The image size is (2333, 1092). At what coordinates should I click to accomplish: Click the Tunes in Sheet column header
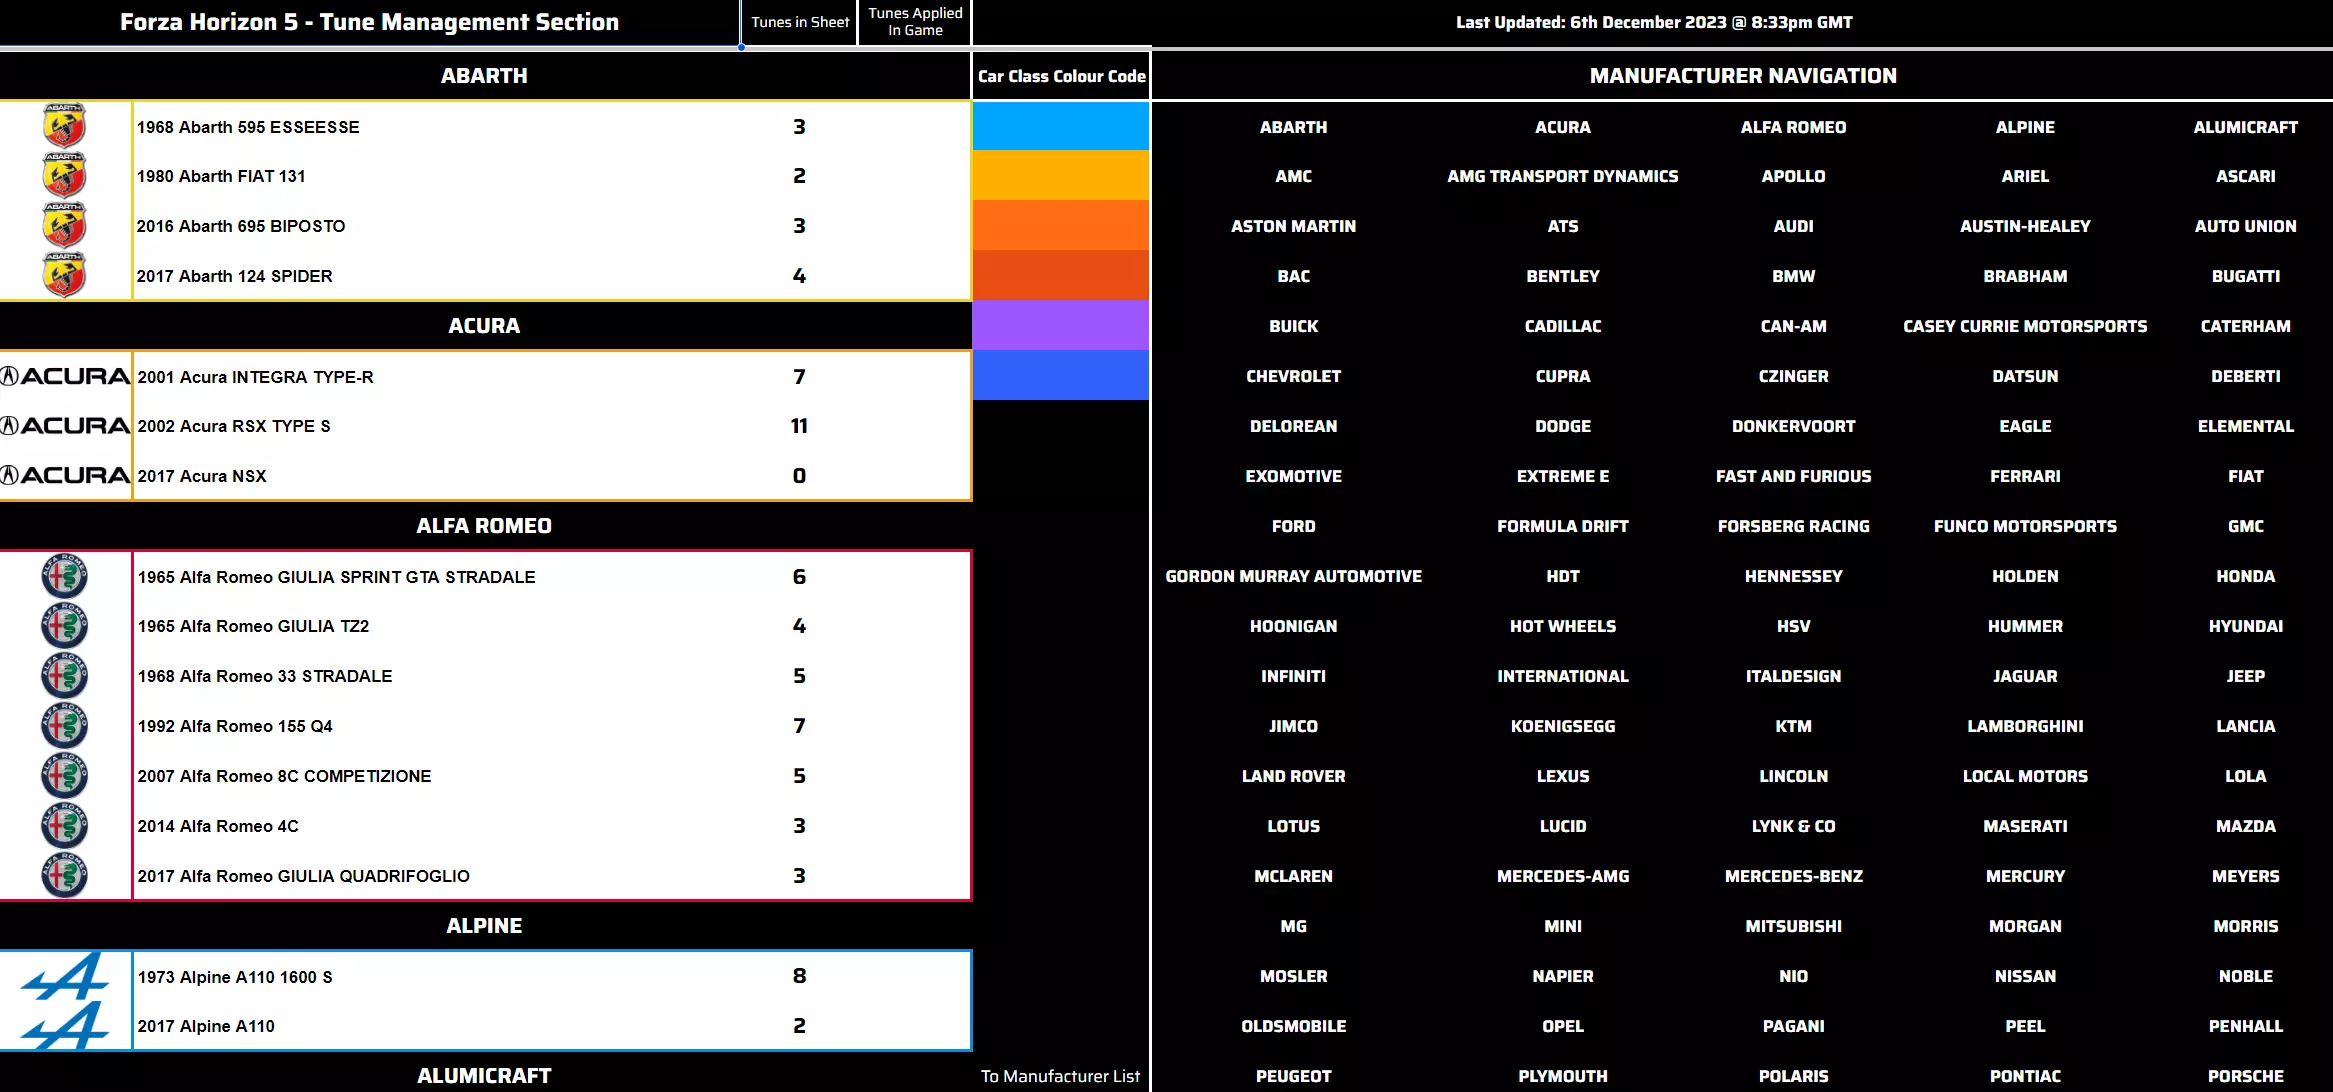click(x=800, y=22)
